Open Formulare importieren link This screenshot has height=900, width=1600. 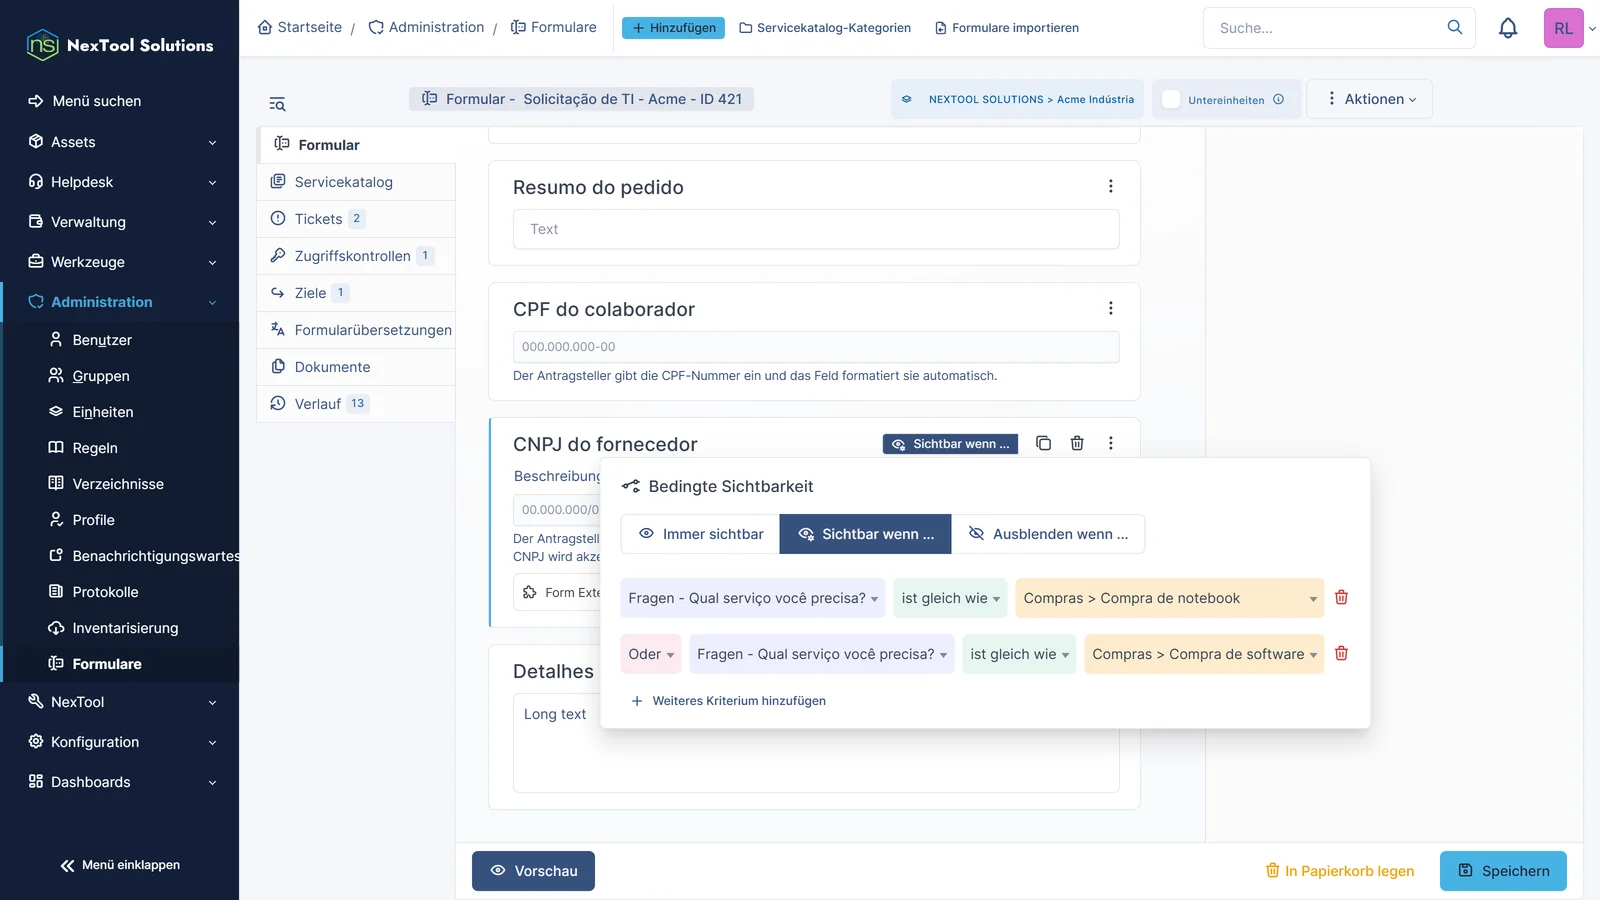tap(1007, 28)
